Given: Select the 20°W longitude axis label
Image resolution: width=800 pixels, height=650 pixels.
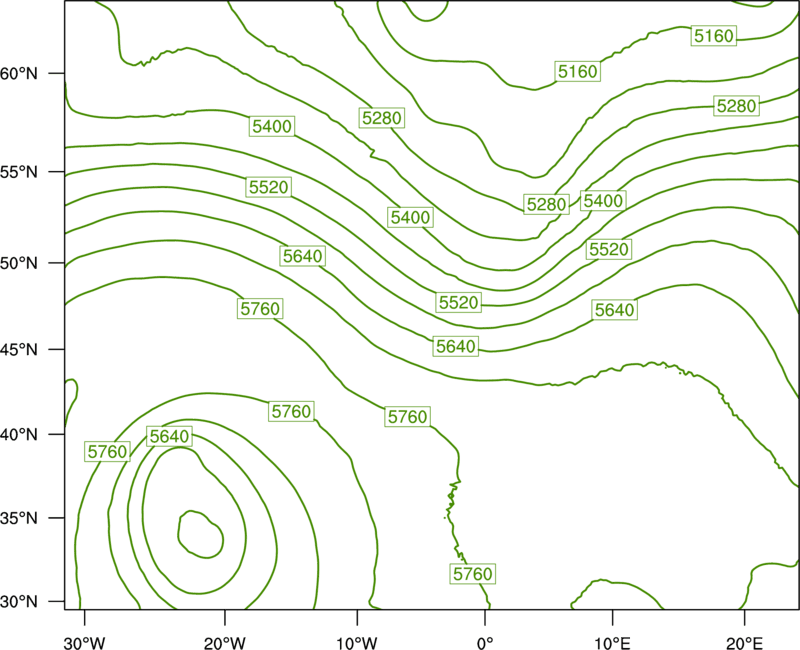Looking at the screenshot, I should (224, 643).
